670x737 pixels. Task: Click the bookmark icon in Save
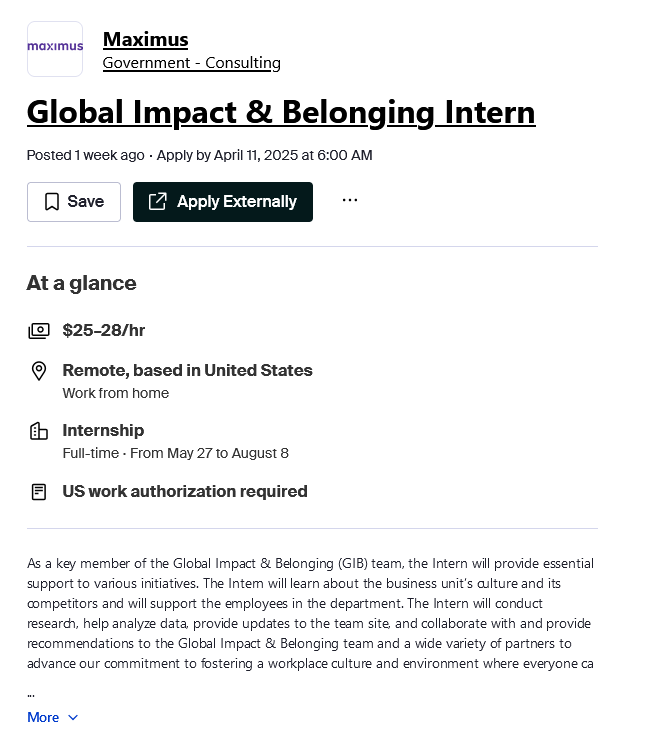coord(52,202)
